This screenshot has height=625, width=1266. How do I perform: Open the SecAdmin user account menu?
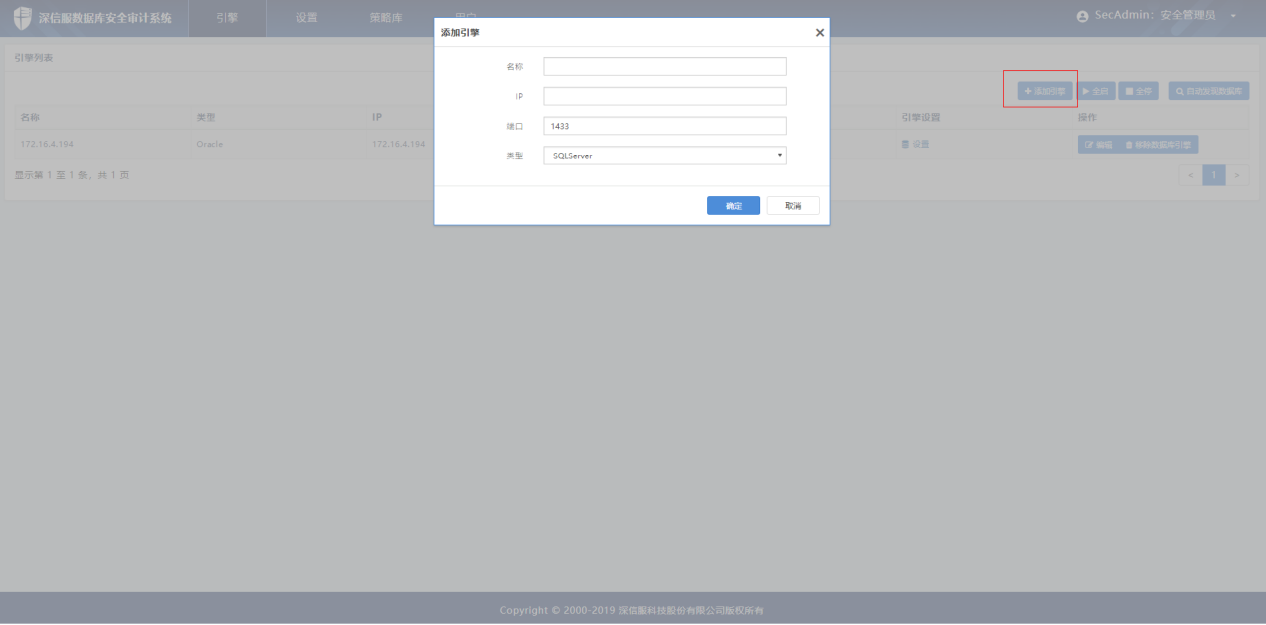coord(1157,16)
